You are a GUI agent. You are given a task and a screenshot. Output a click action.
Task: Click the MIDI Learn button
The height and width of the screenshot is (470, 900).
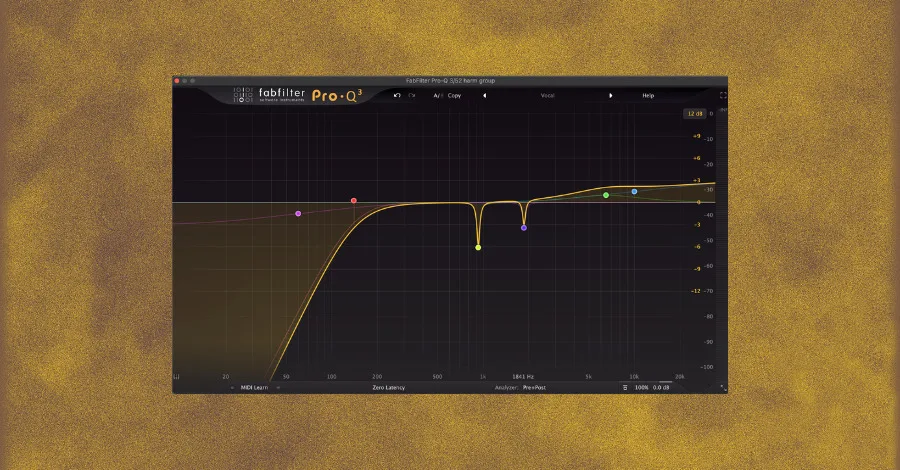pos(254,387)
